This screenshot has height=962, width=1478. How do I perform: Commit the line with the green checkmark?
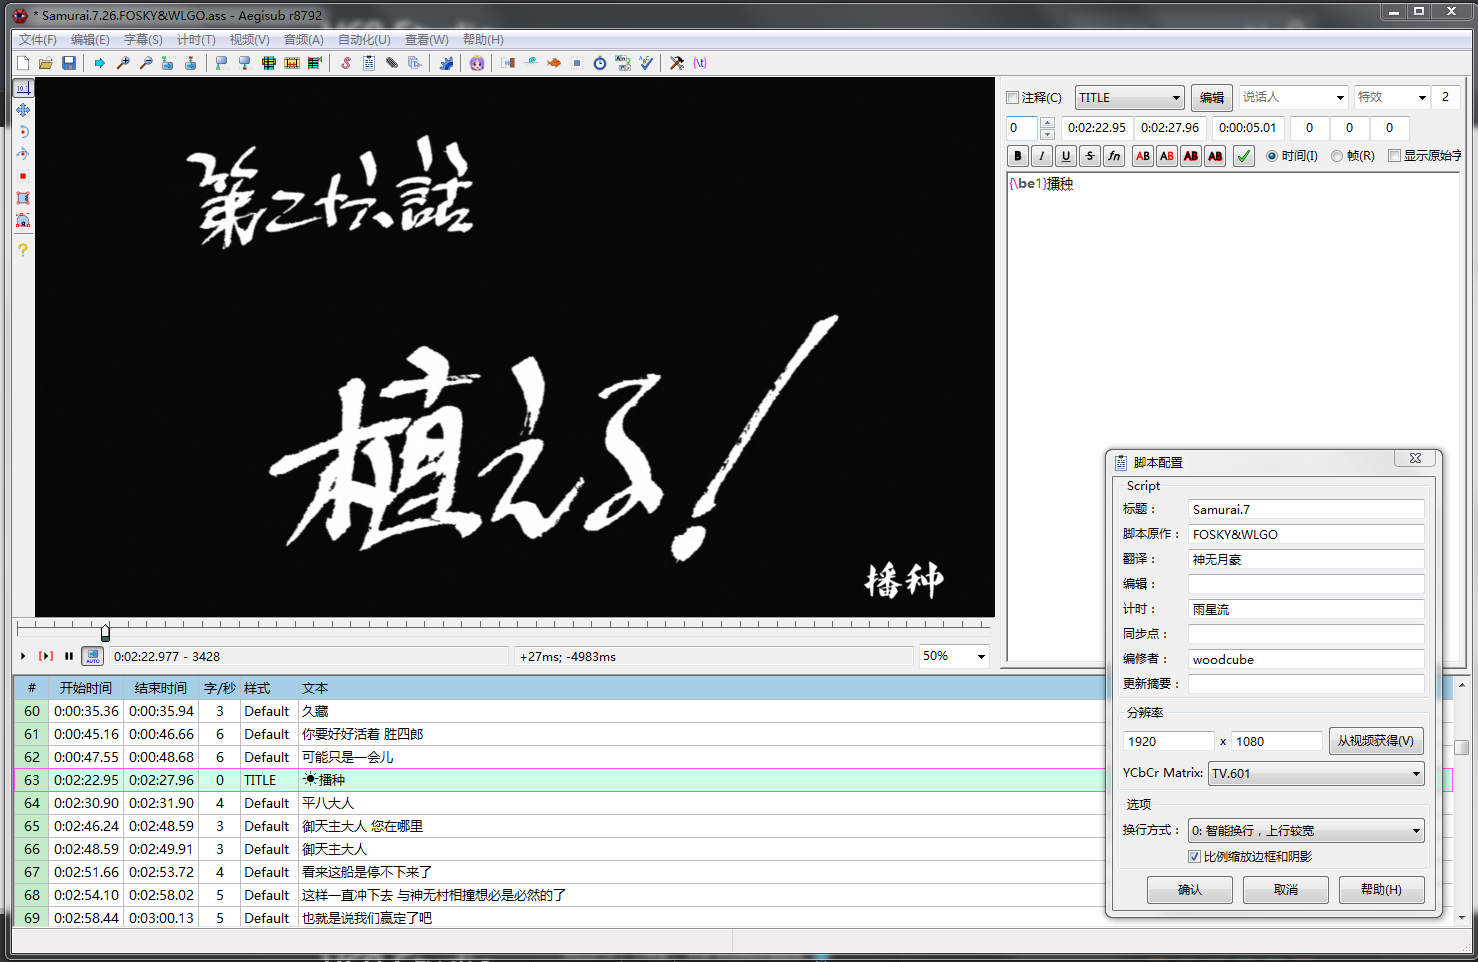pos(1244,156)
